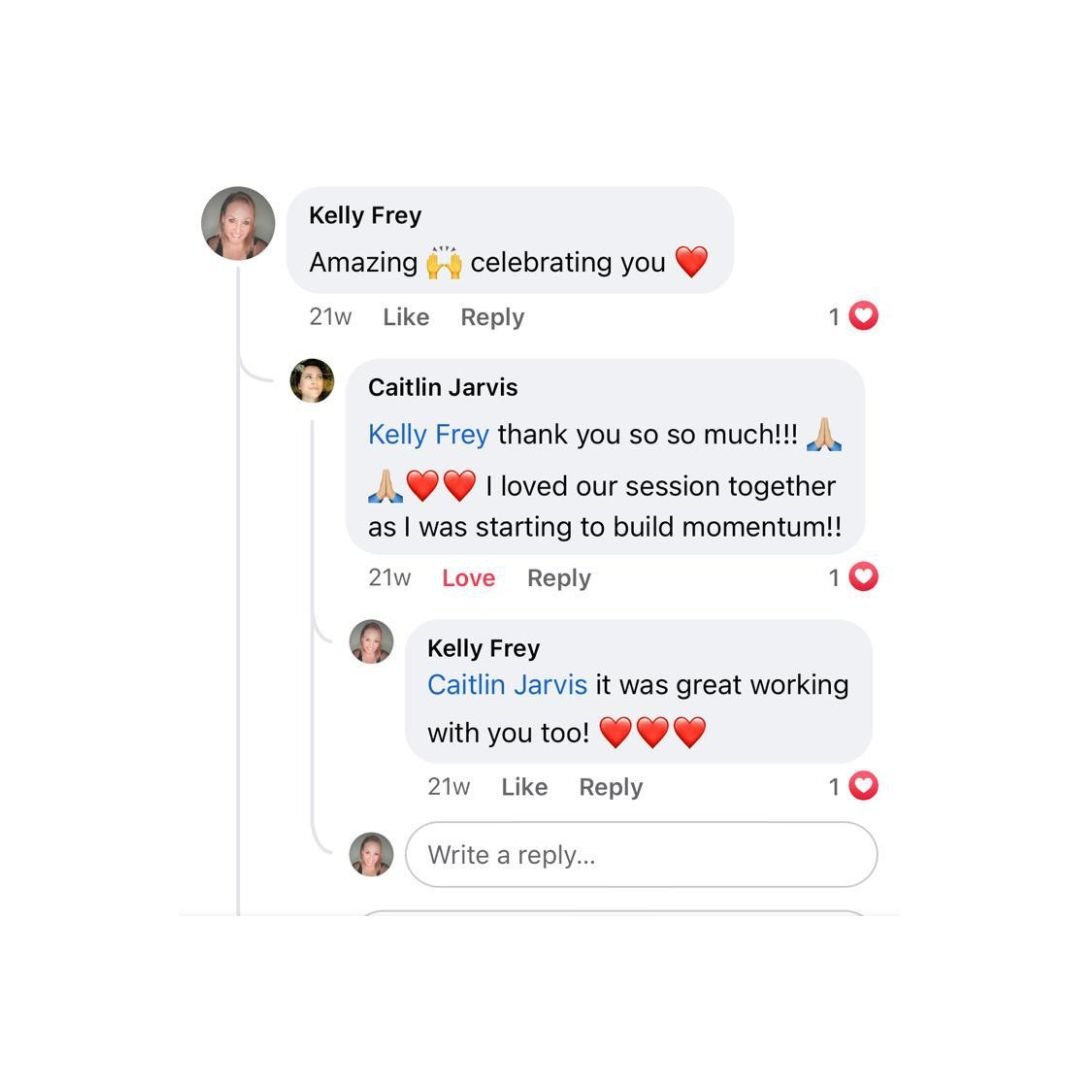
Task: Open Kelly Frey's profile picture on top comment
Action: click(238, 223)
